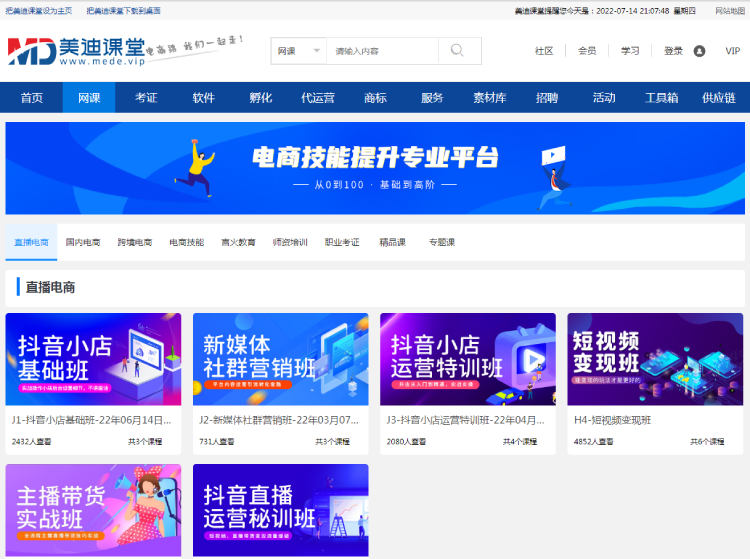This screenshot has width=750, height=559.
Task: Switch to the 跨境电商 category tab
Action: tap(134, 242)
